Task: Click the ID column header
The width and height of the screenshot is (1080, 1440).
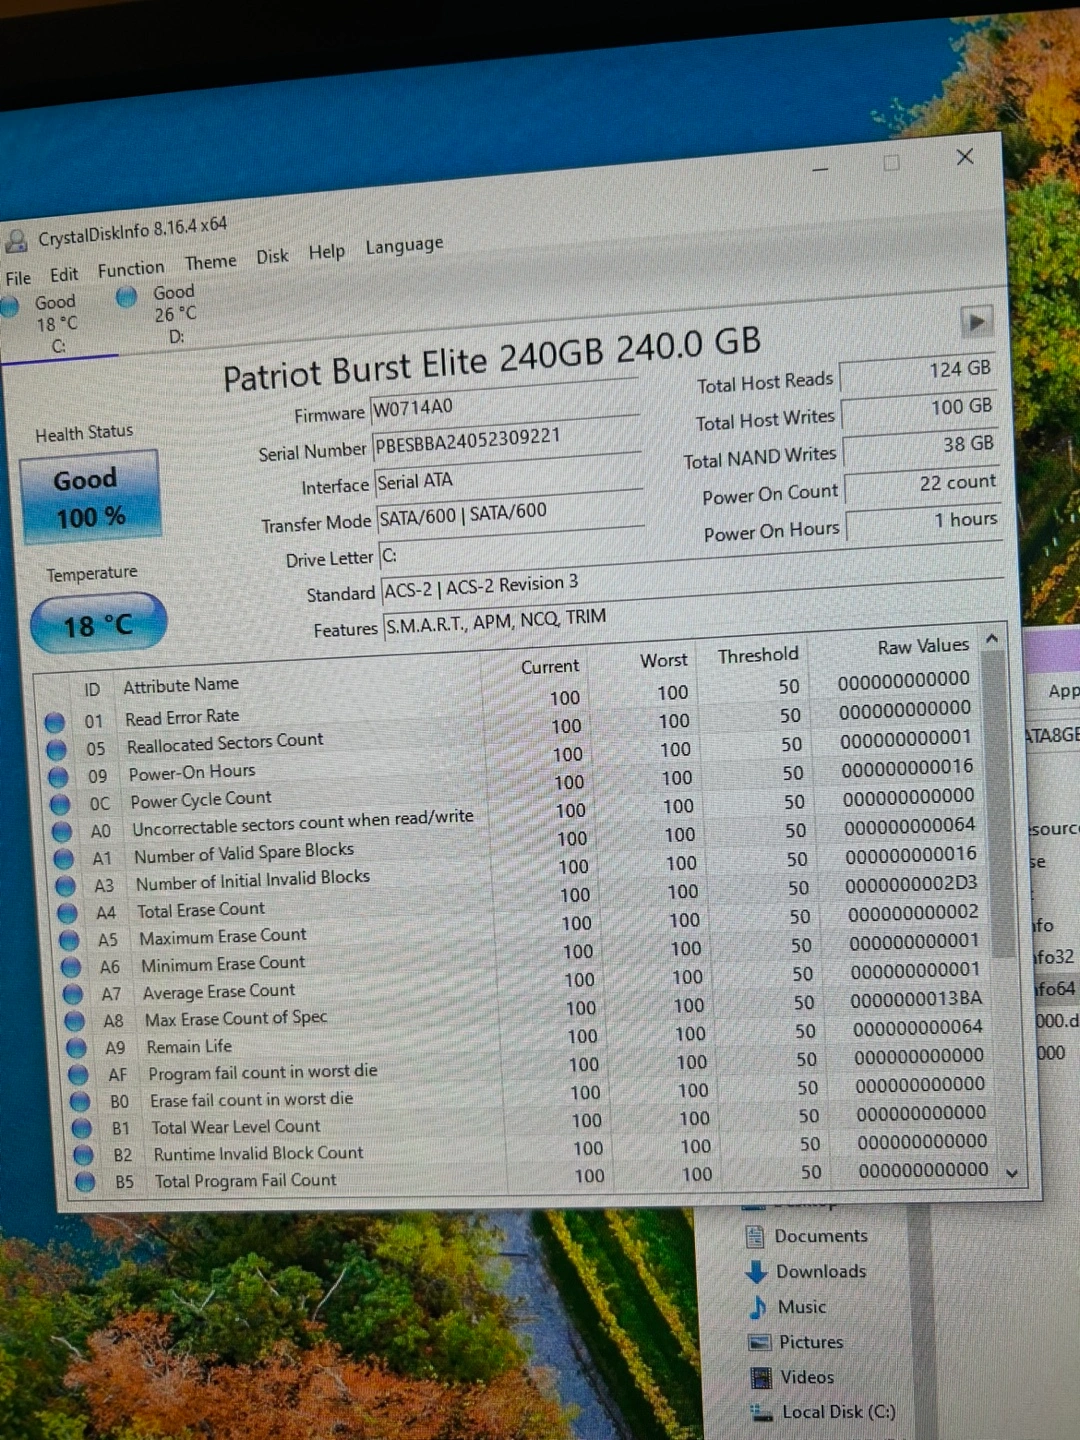Action: pos(92,690)
